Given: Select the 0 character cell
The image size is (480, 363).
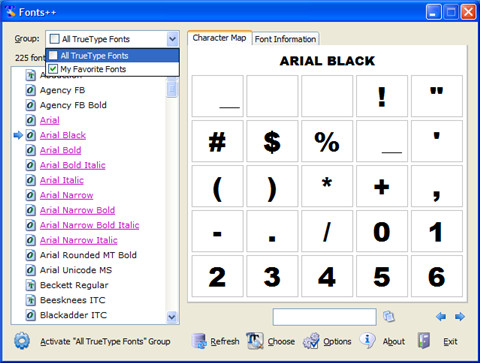Looking at the screenshot, I should click(382, 231).
